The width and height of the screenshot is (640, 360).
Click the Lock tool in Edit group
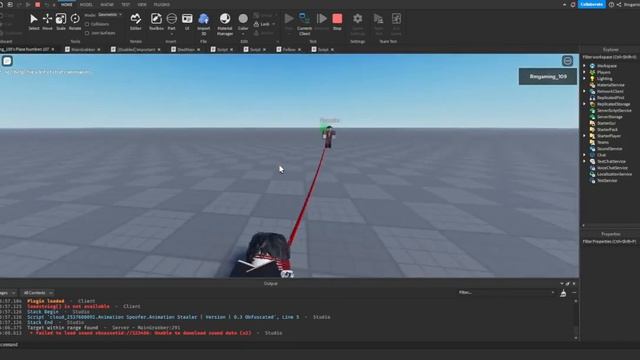[262, 24]
